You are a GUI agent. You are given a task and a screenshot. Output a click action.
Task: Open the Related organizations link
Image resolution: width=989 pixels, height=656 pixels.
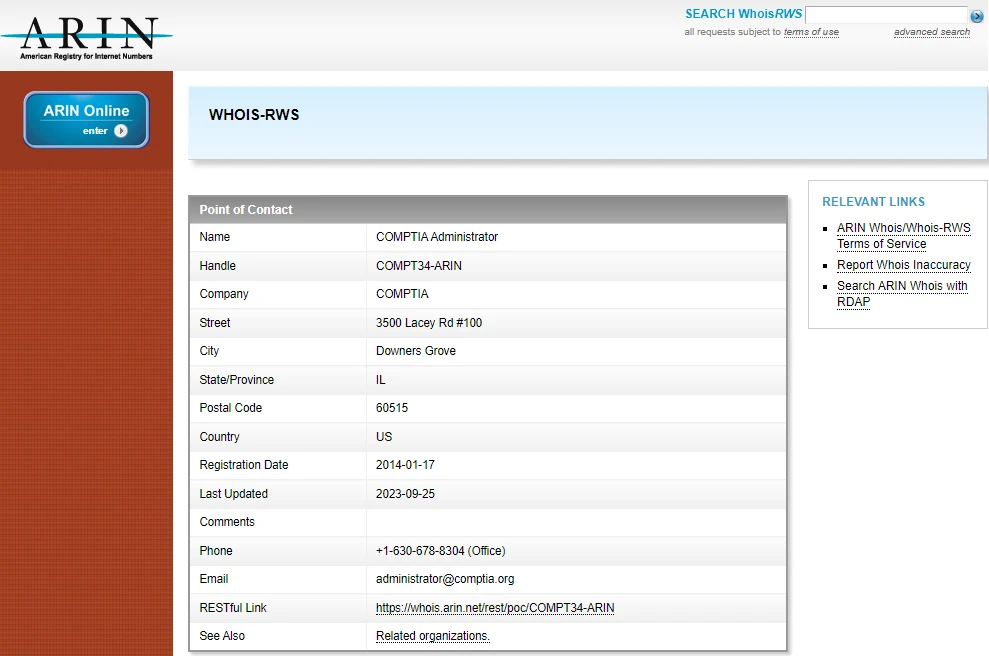click(x=433, y=636)
